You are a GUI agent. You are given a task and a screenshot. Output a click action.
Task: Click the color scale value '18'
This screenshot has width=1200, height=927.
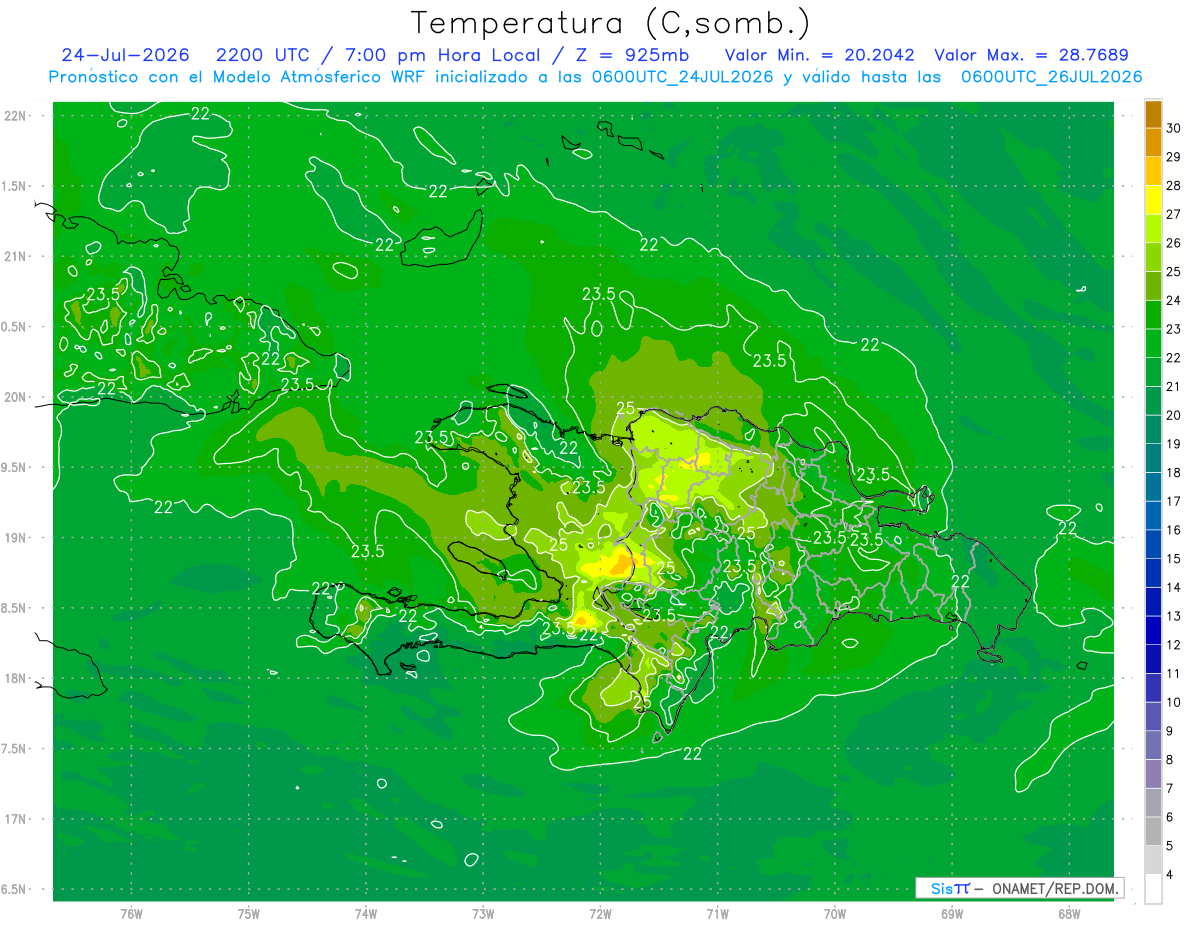tap(1173, 473)
